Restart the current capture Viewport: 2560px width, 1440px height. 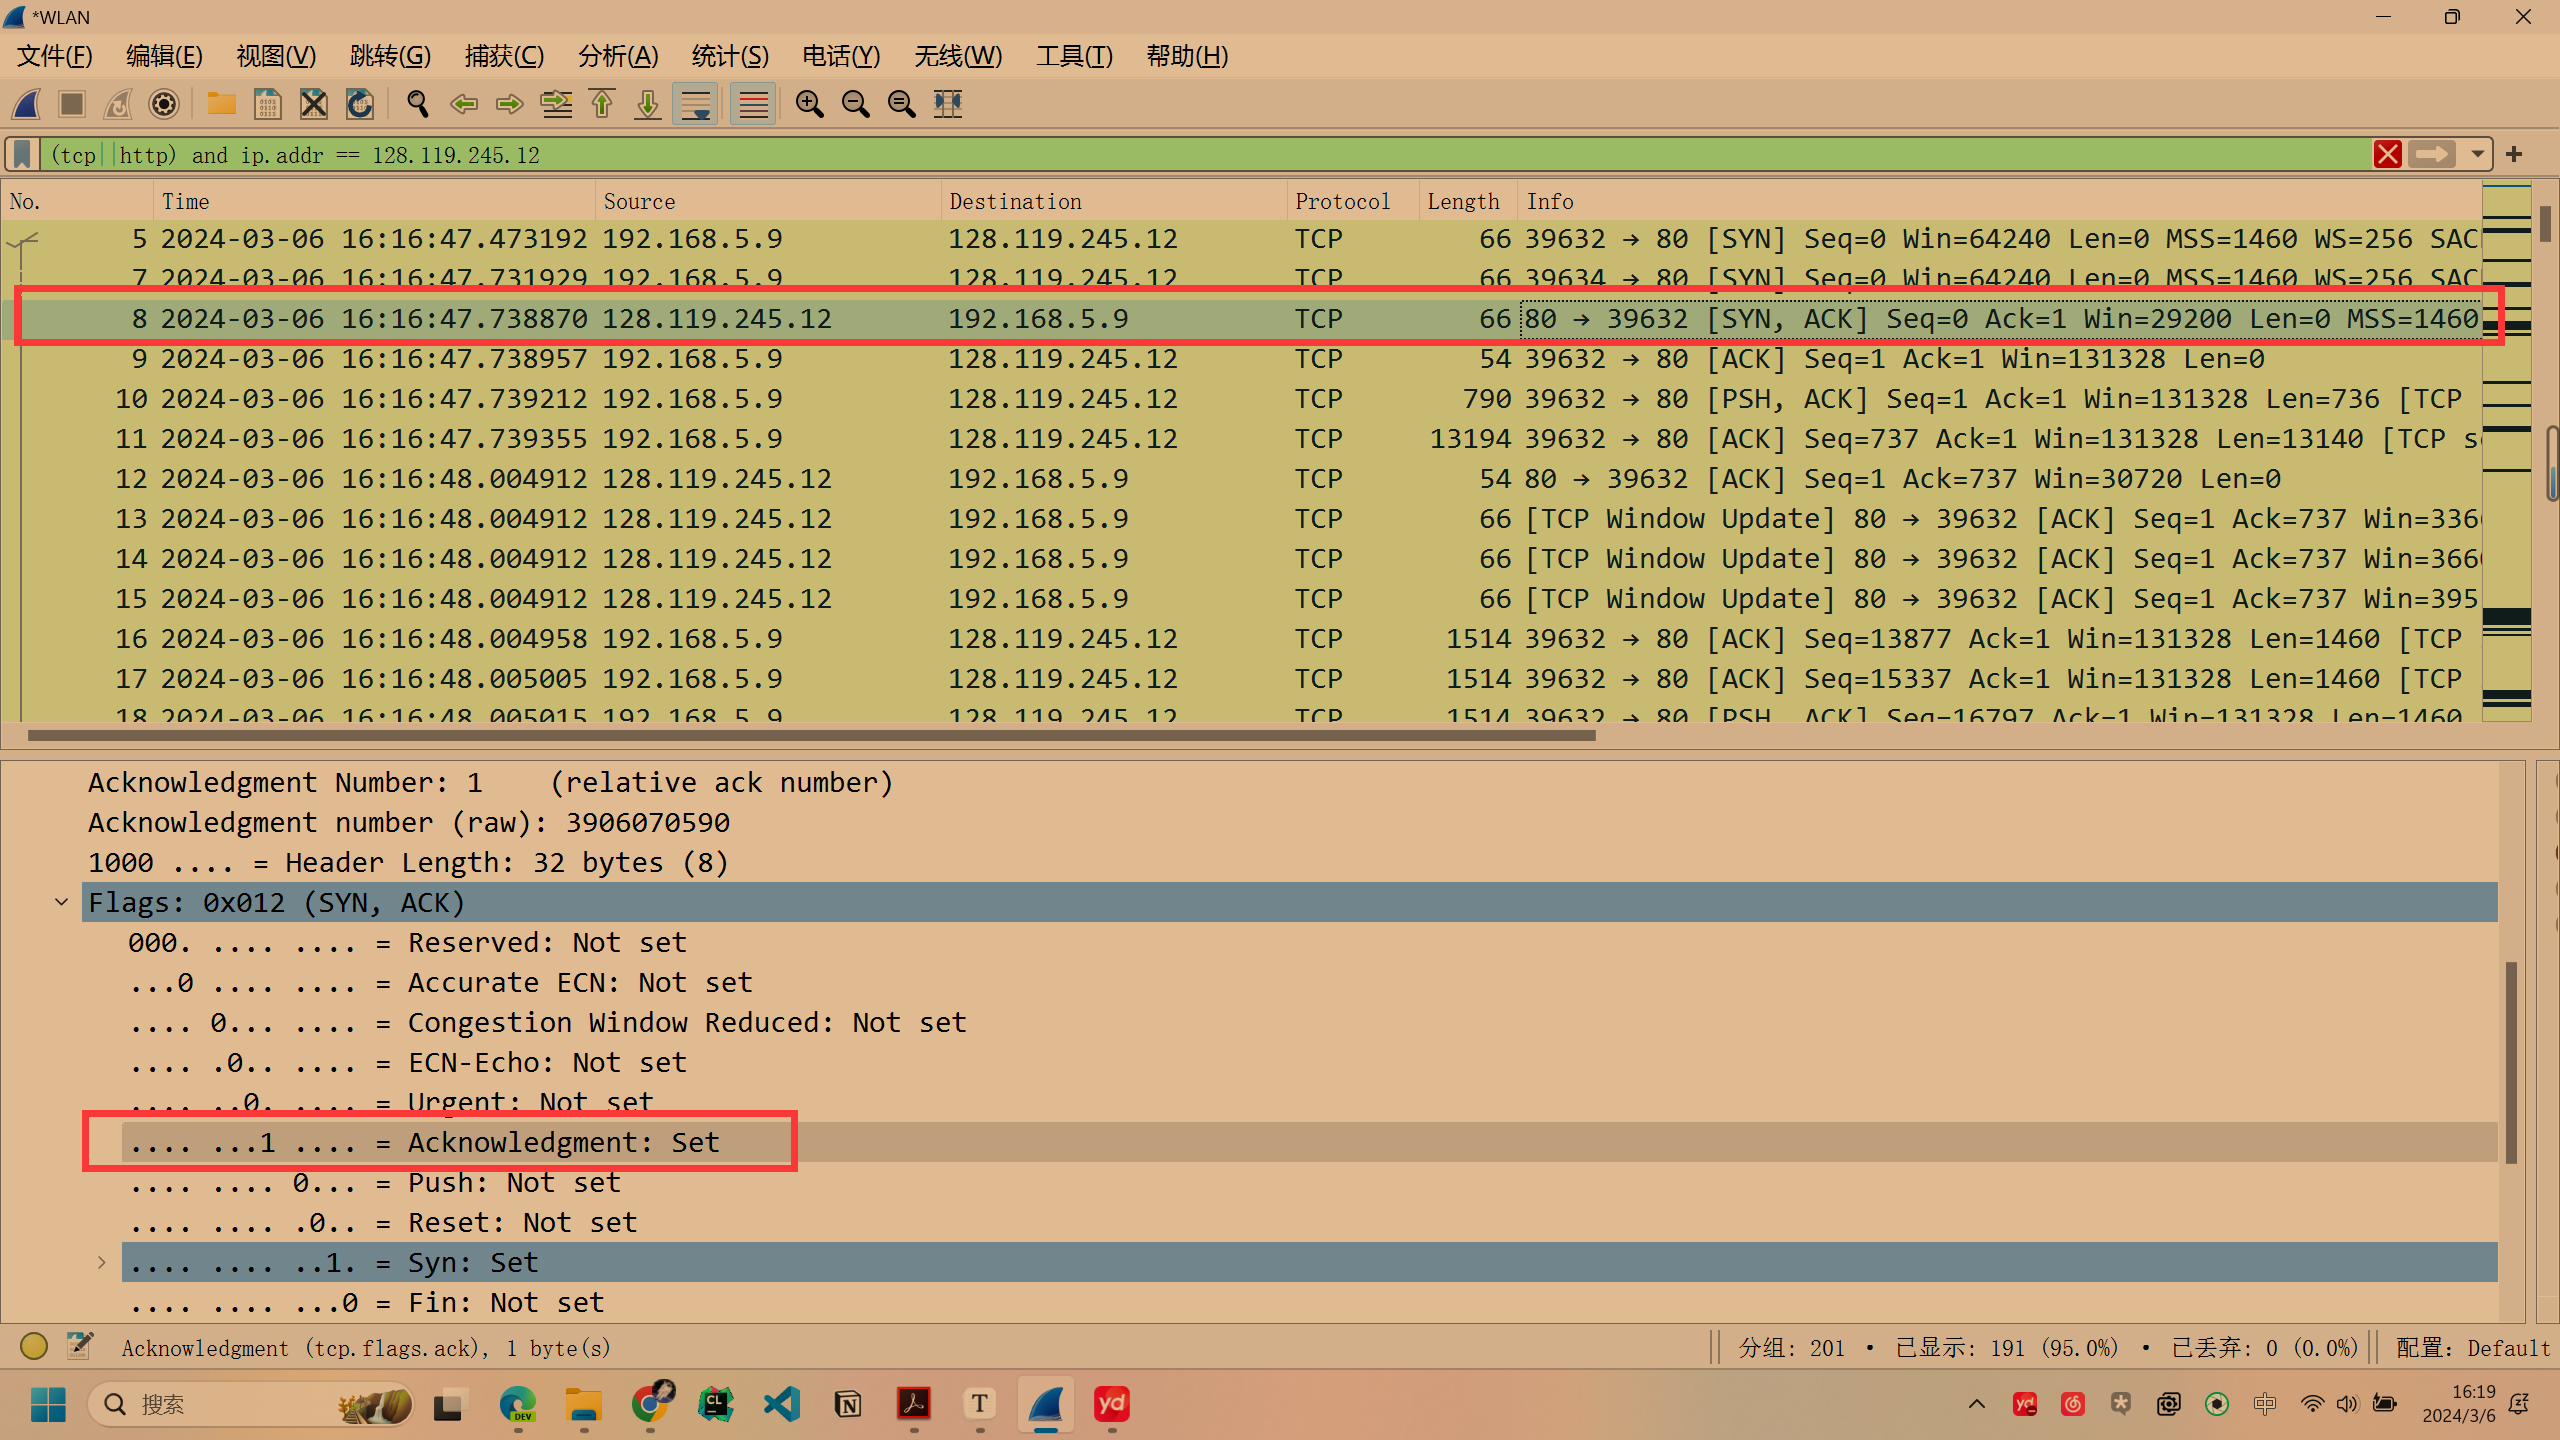coord(117,104)
